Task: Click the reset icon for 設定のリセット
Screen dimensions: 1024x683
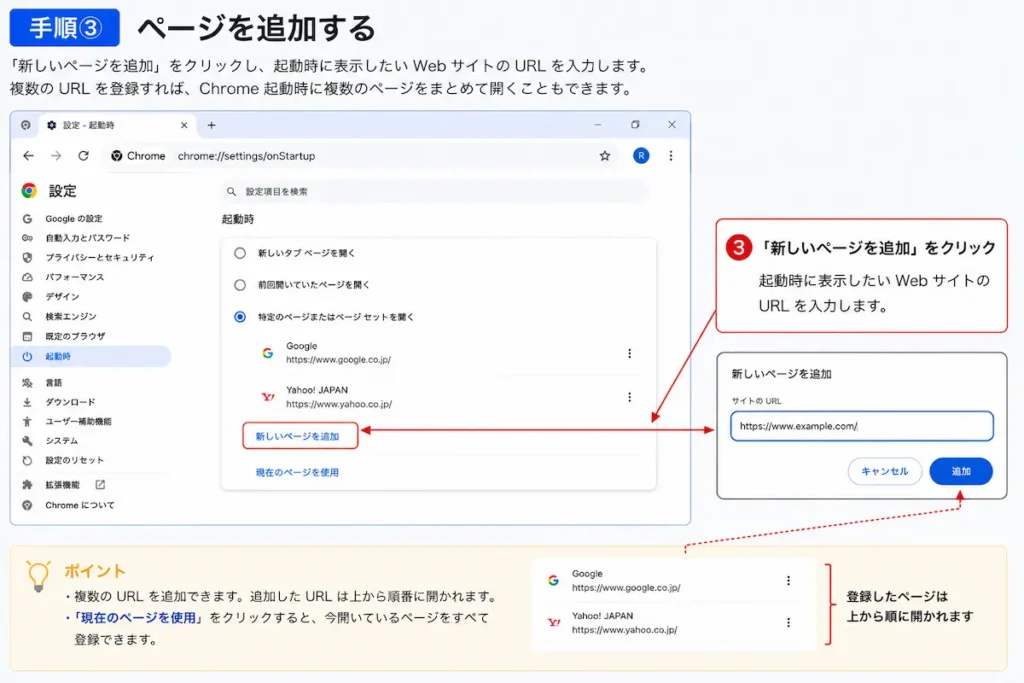Action: (27, 460)
